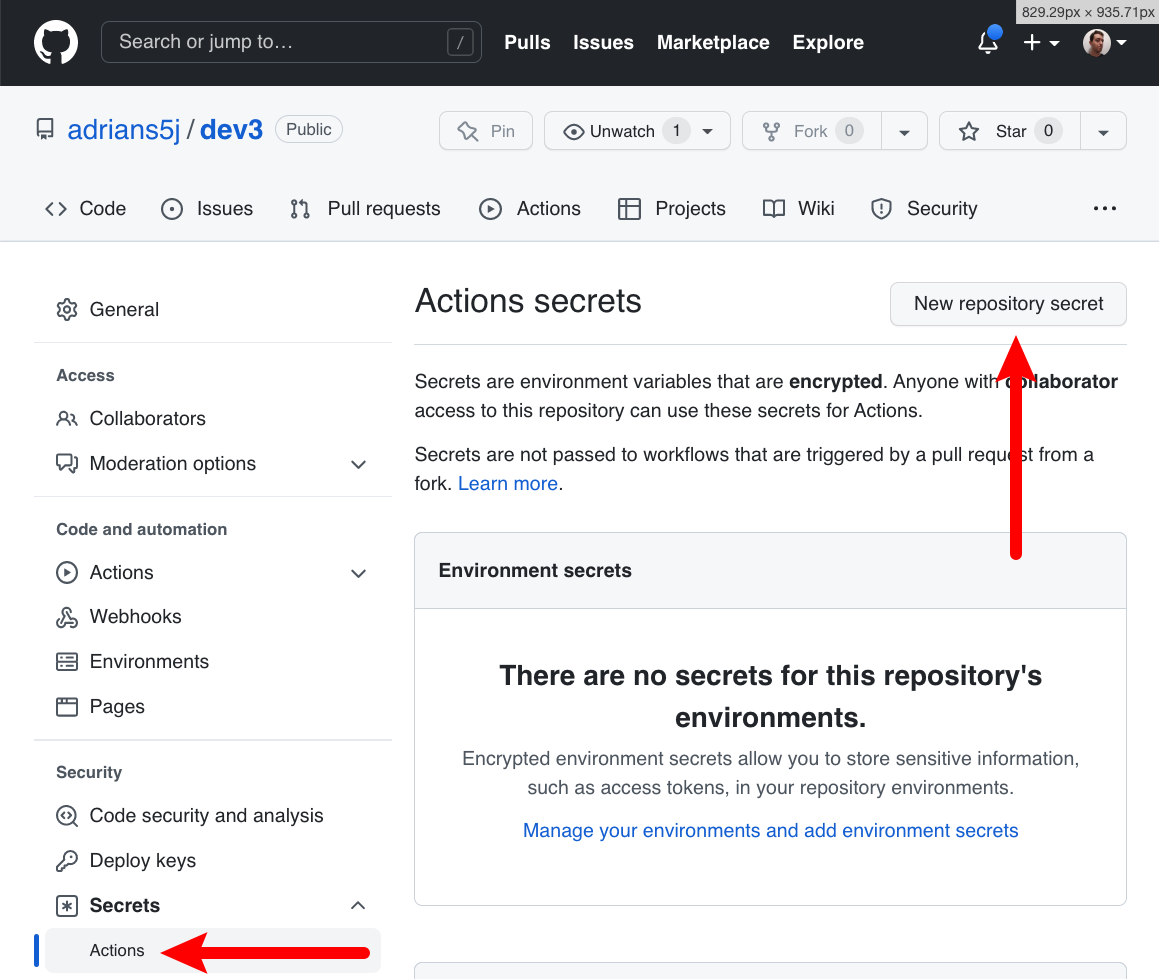
Task: Open the Learn more link
Action: pyautogui.click(x=507, y=483)
